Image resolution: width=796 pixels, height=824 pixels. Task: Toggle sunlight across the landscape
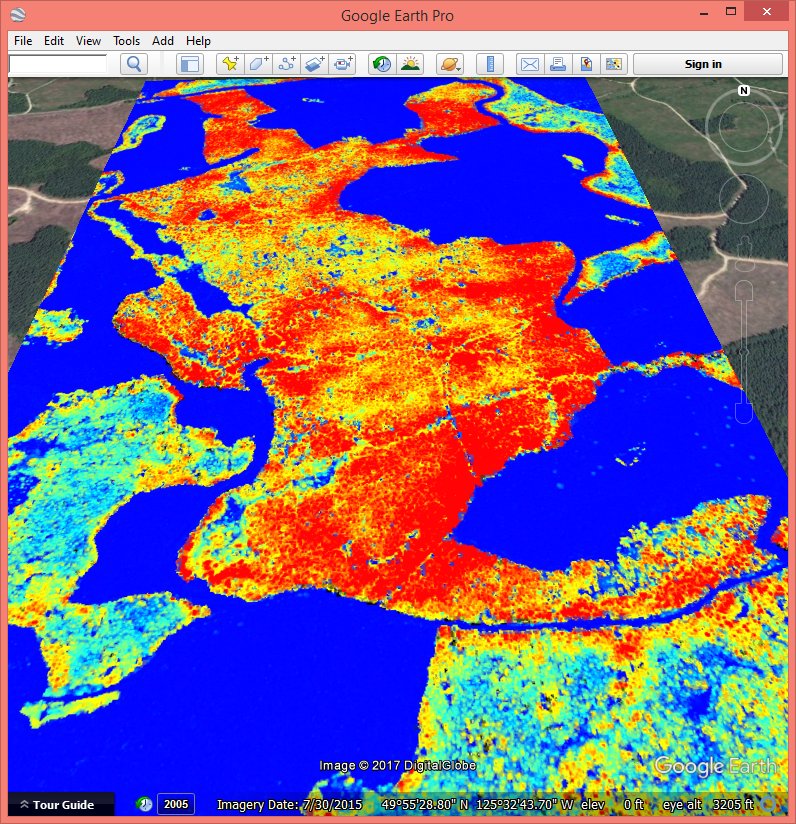[409, 64]
